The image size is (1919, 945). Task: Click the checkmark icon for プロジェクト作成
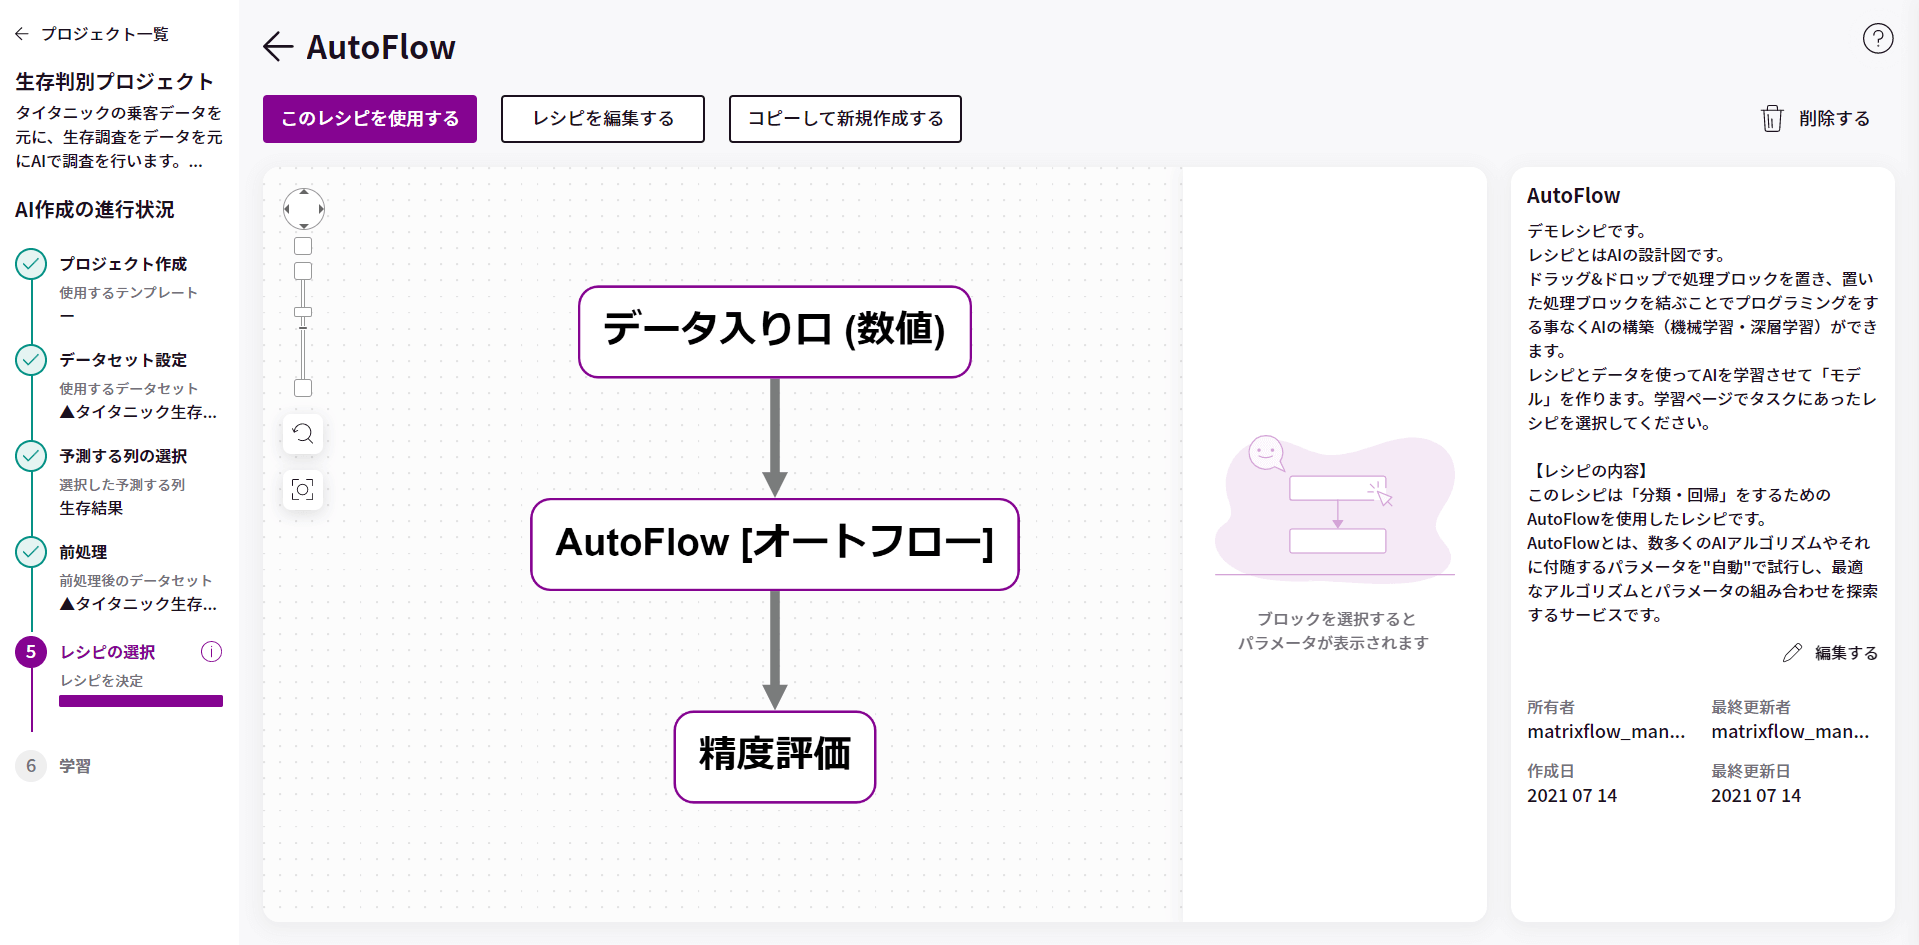31,264
